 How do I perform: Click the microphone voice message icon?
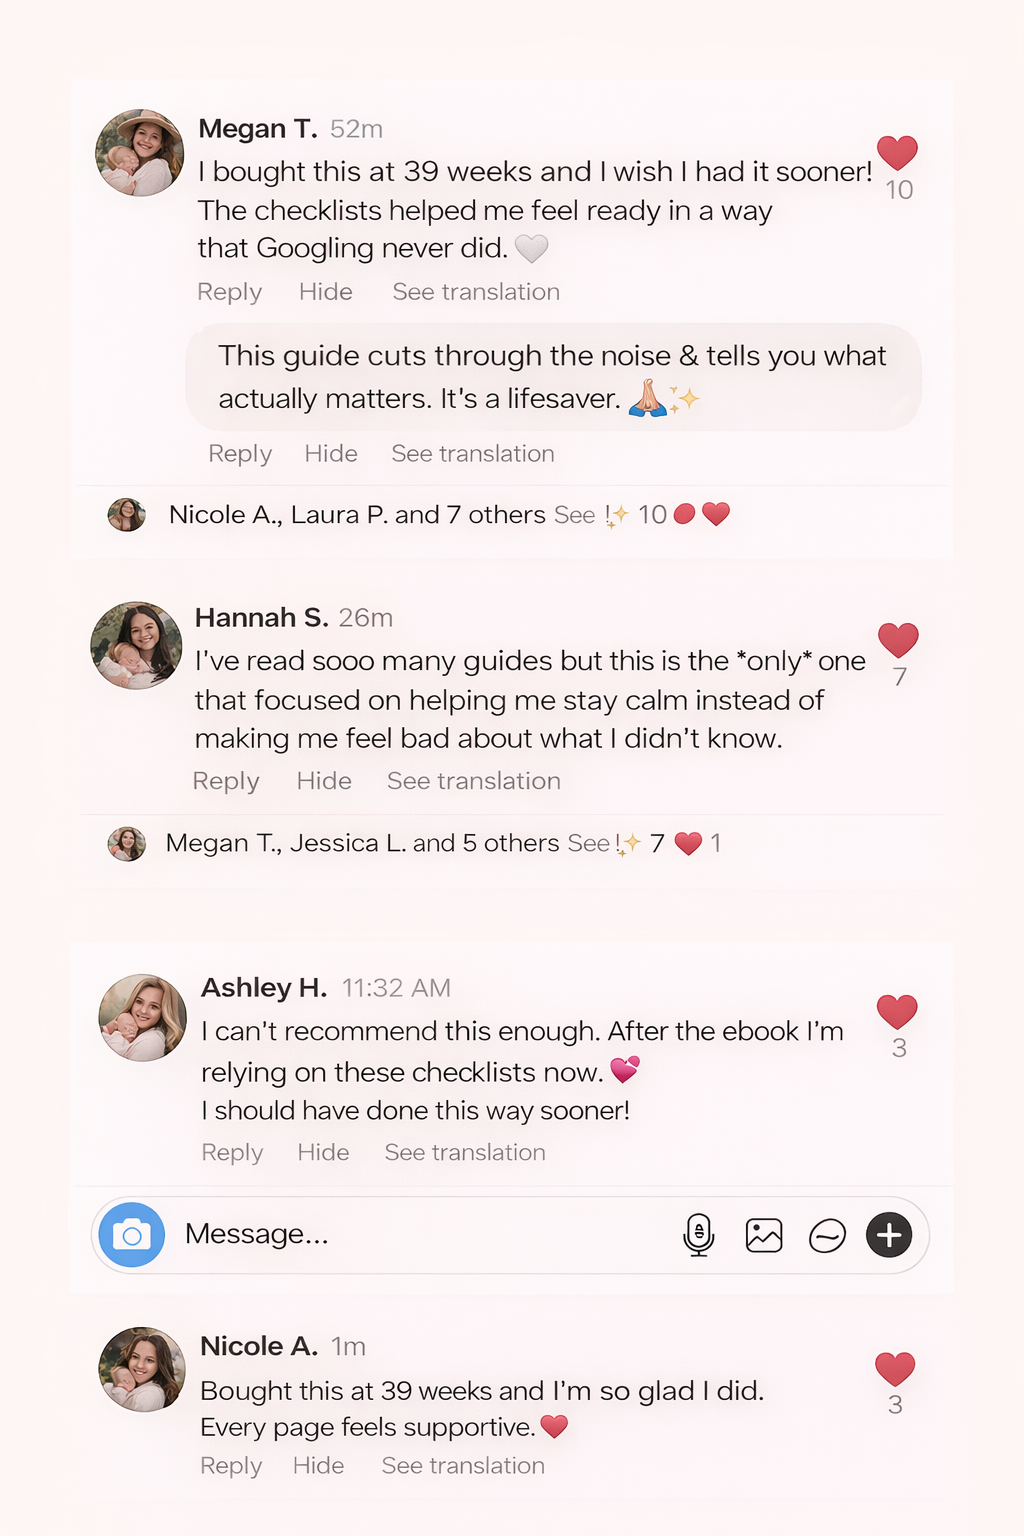699,1235
